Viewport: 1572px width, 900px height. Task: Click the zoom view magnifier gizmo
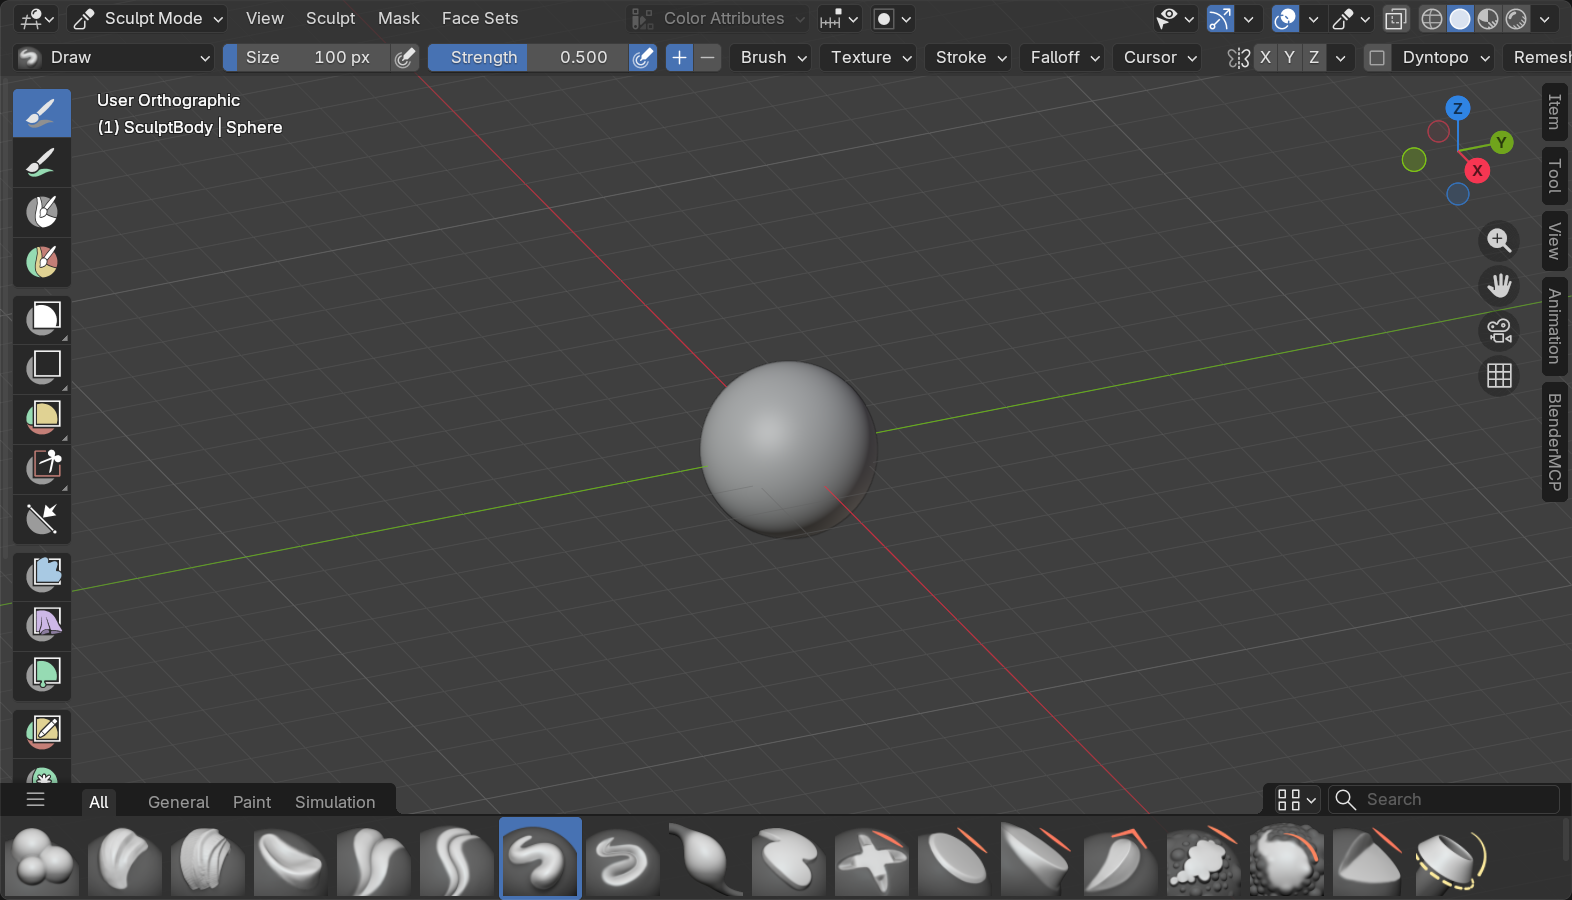click(x=1499, y=240)
